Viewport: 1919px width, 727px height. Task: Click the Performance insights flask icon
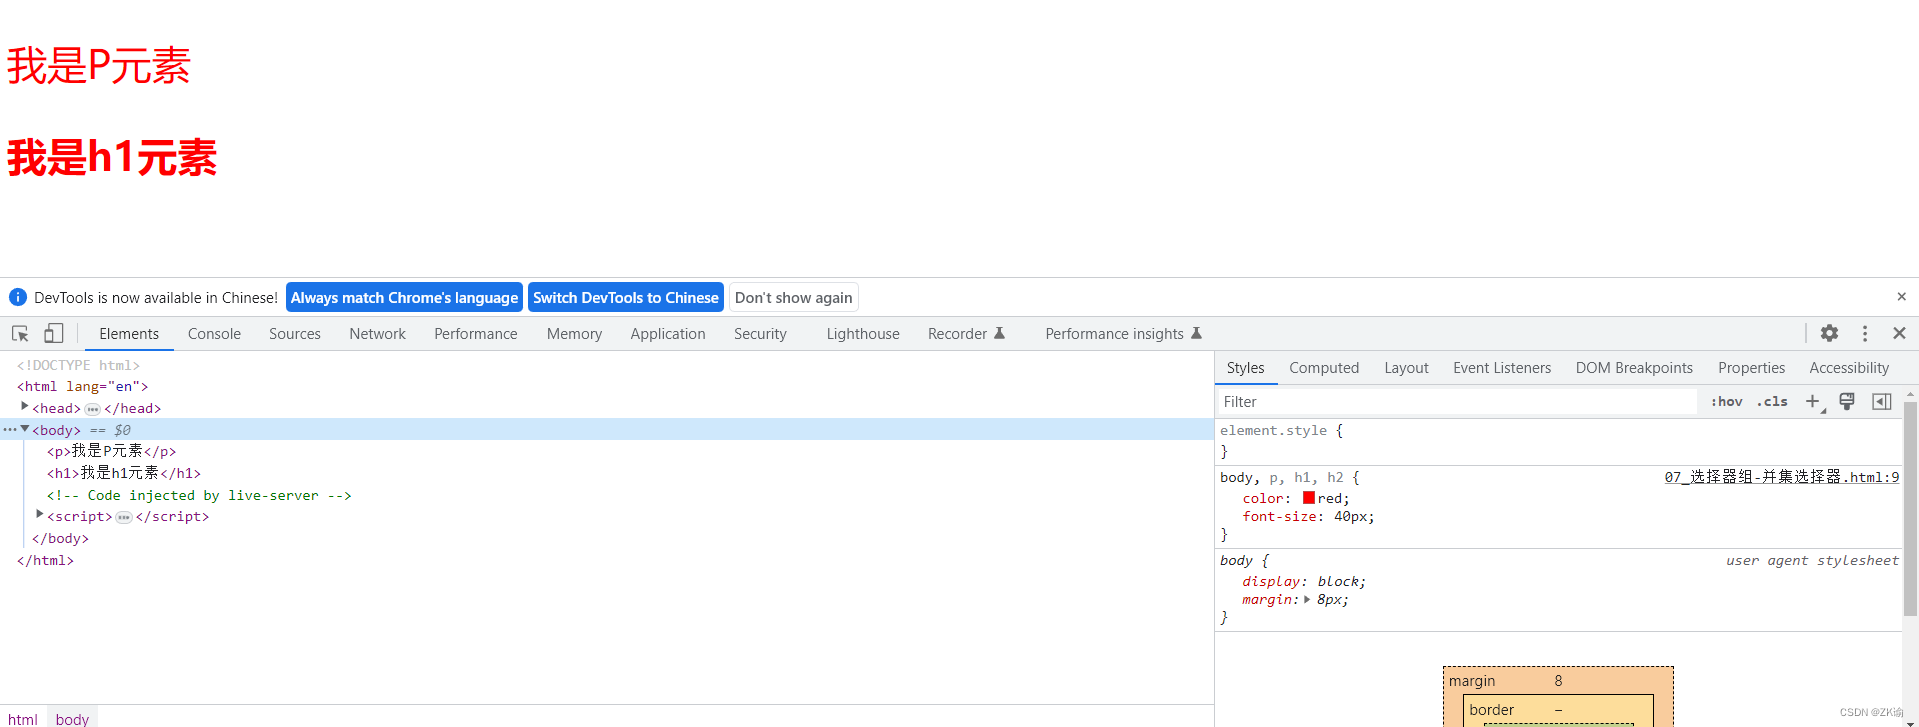tap(1196, 333)
